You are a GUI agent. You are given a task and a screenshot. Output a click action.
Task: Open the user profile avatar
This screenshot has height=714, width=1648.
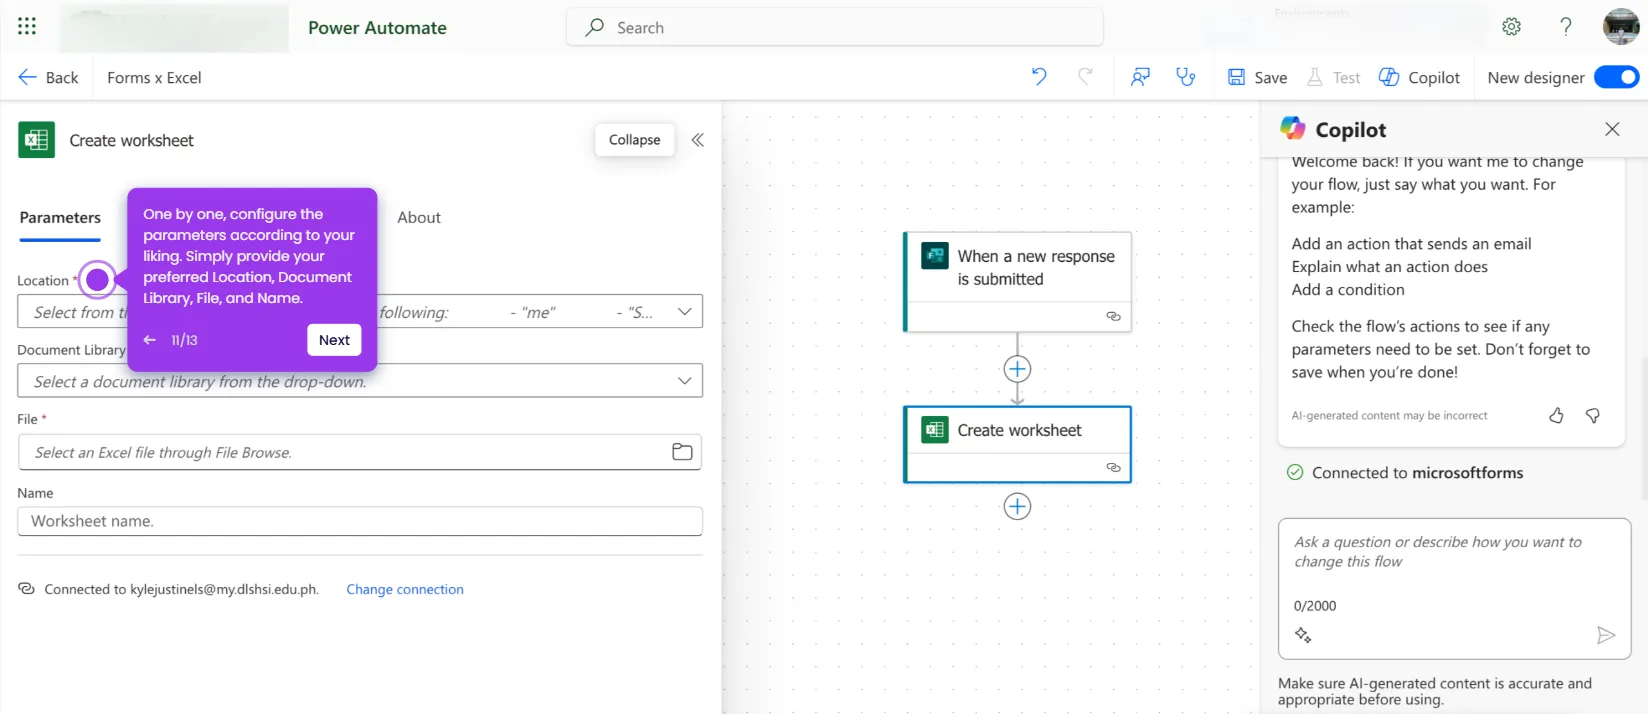click(1621, 27)
